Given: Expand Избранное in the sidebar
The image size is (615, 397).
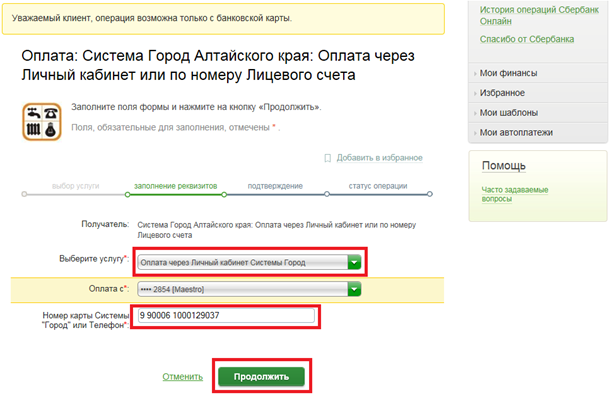Looking at the screenshot, I should (502, 93).
